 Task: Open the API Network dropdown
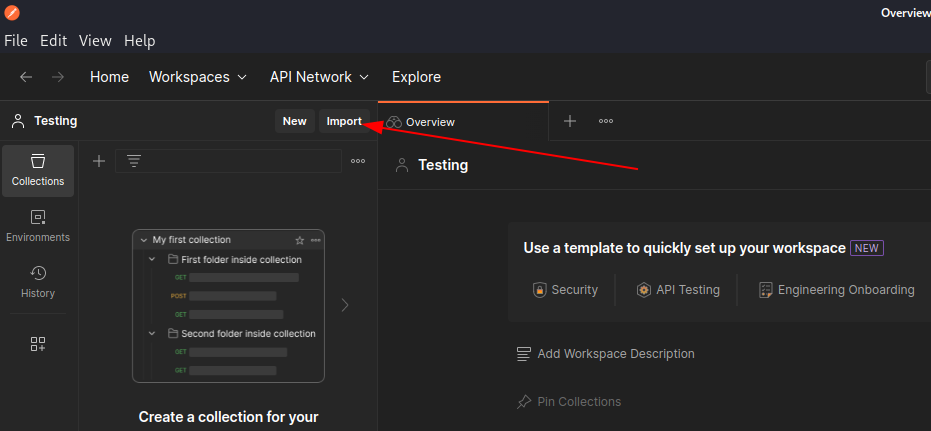(x=319, y=77)
